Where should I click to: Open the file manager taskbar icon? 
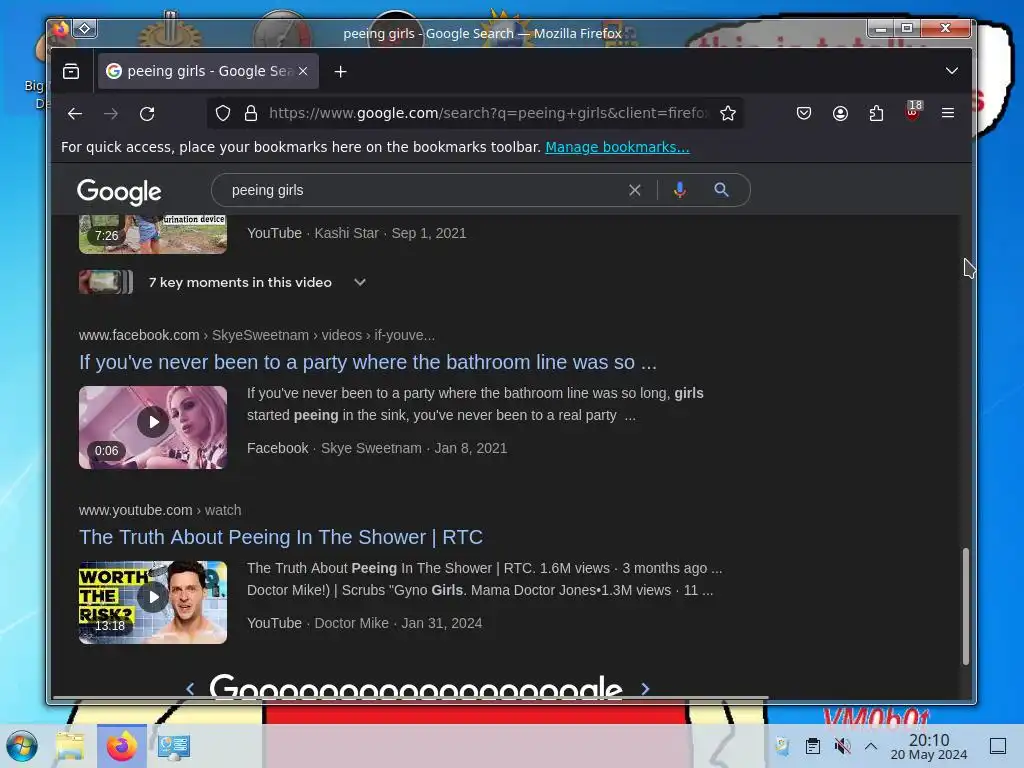click(x=70, y=746)
